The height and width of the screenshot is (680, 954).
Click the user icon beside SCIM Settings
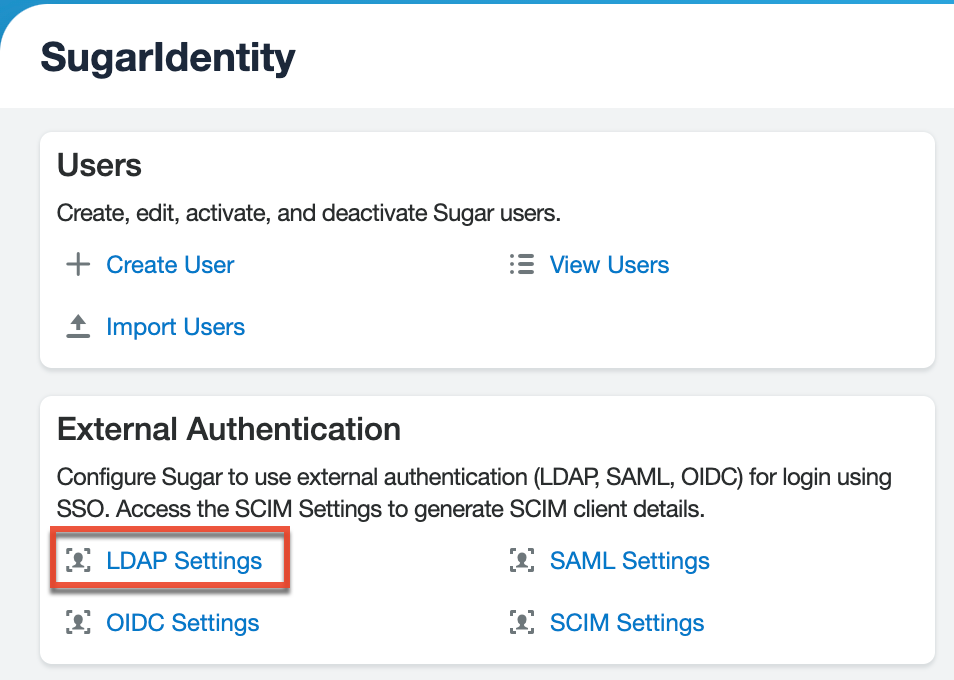click(x=521, y=622)
